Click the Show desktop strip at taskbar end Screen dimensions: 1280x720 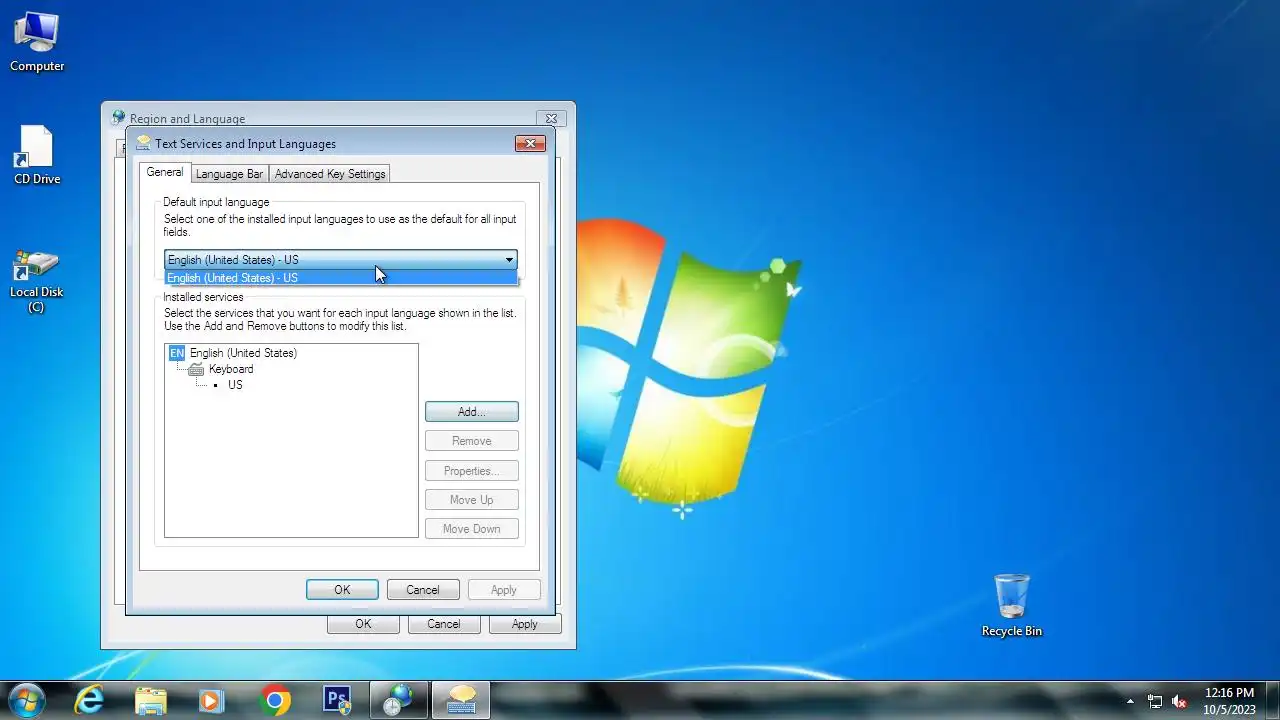coord(1272,700)
